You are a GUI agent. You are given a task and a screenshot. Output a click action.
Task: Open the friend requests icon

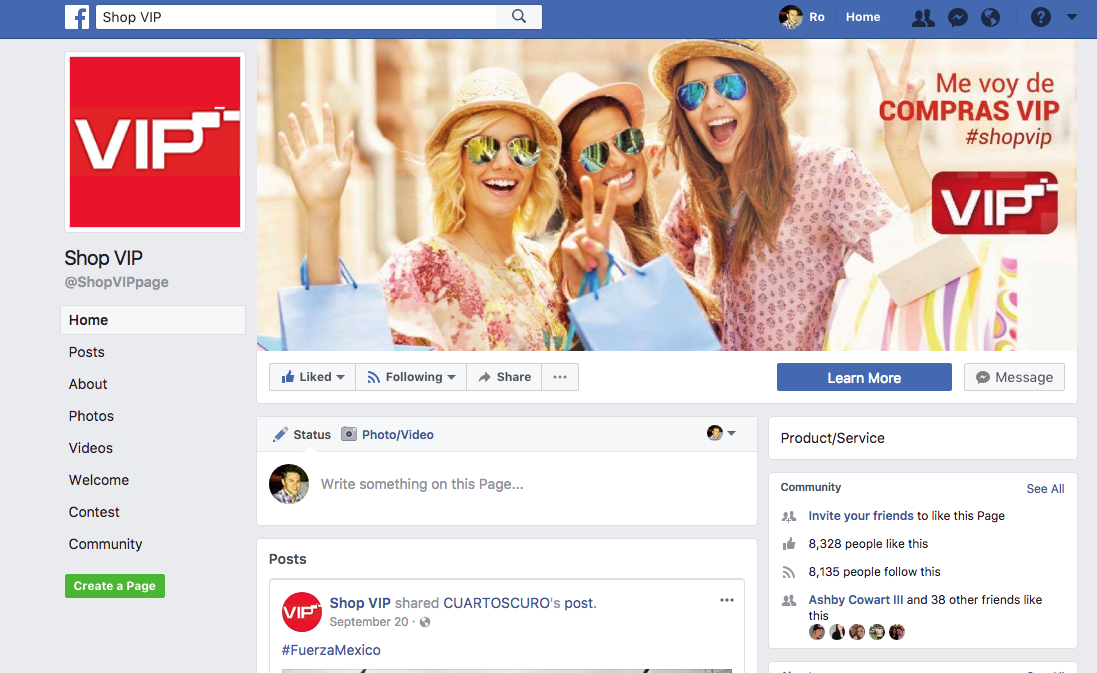tap(923, 17)
